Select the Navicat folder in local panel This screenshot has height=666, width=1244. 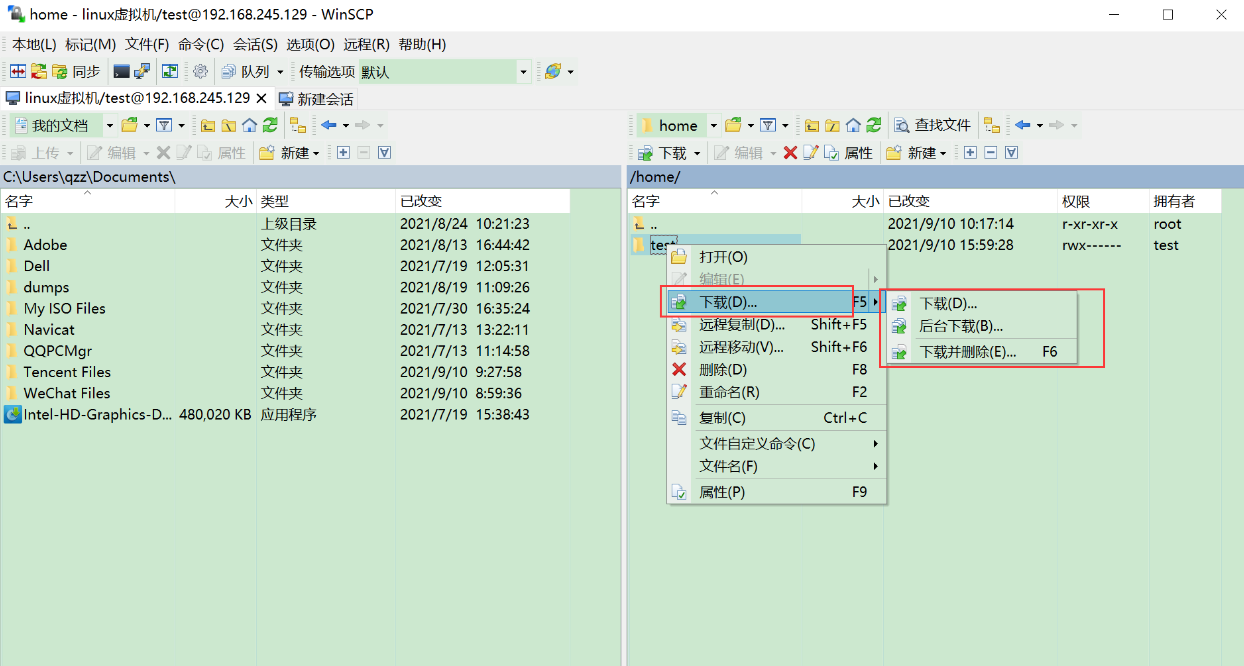tap(49, 330)
